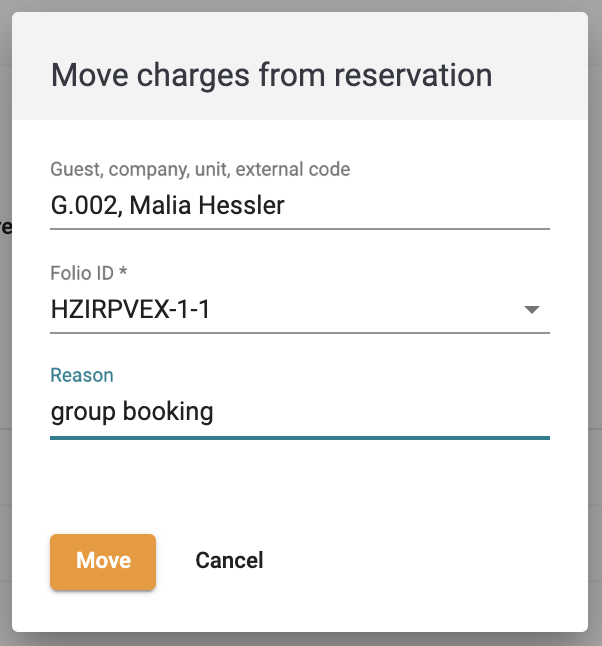This screenshot has height=646, width=602.
Task: Place cursor after 'Hessler' in guest field
Action: coord(286,206)
